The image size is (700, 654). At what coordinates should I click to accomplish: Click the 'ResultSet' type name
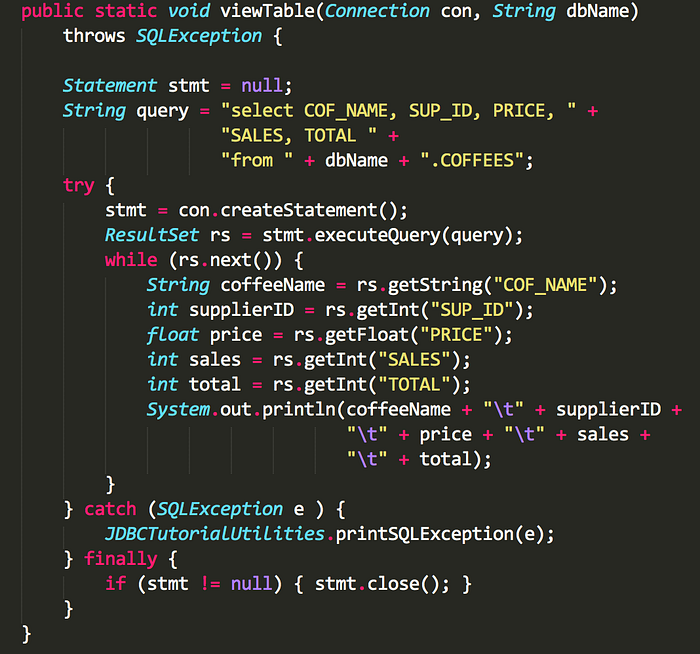point(152,235)
